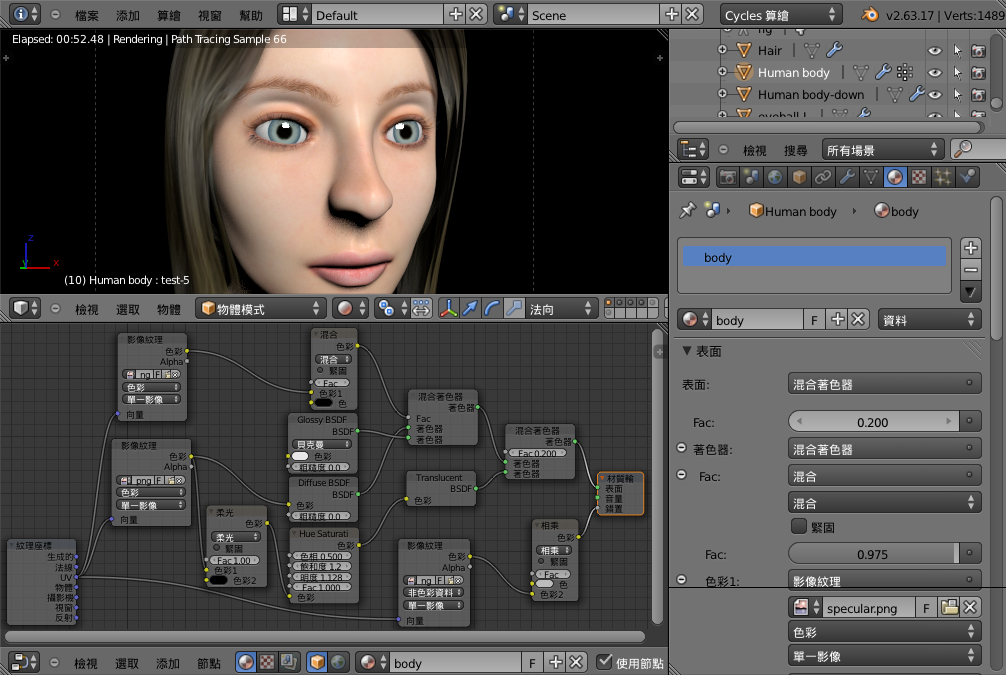This screenshot has height=675, width=1006.
Task: Select material nodes tree type in node editor
Action: click(x=246, y=662)
